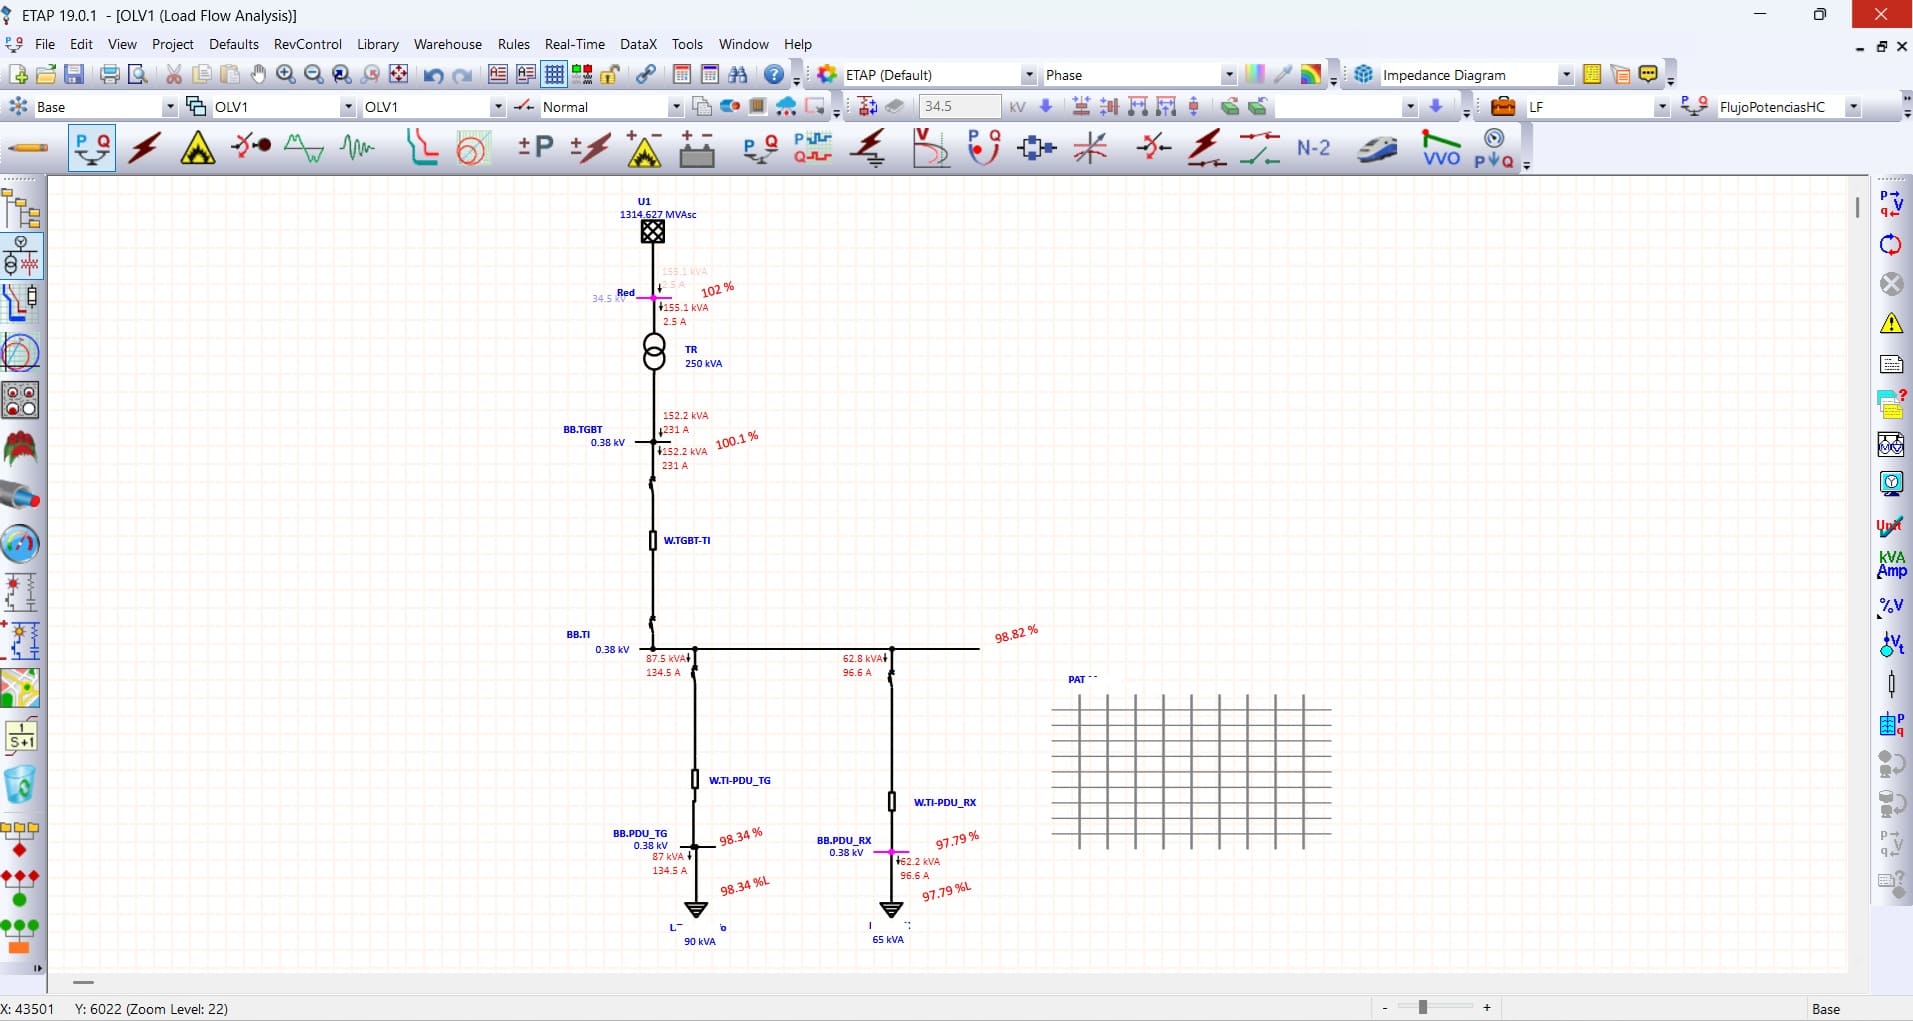Click the Help question mark button
The width and height of the screenshot is (1913, 1021).
point(774,75)
